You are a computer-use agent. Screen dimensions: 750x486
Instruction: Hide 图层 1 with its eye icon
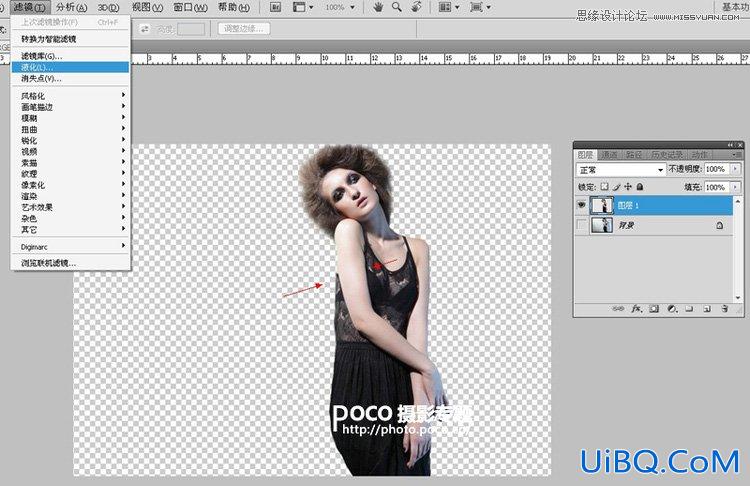pos(581,205)
